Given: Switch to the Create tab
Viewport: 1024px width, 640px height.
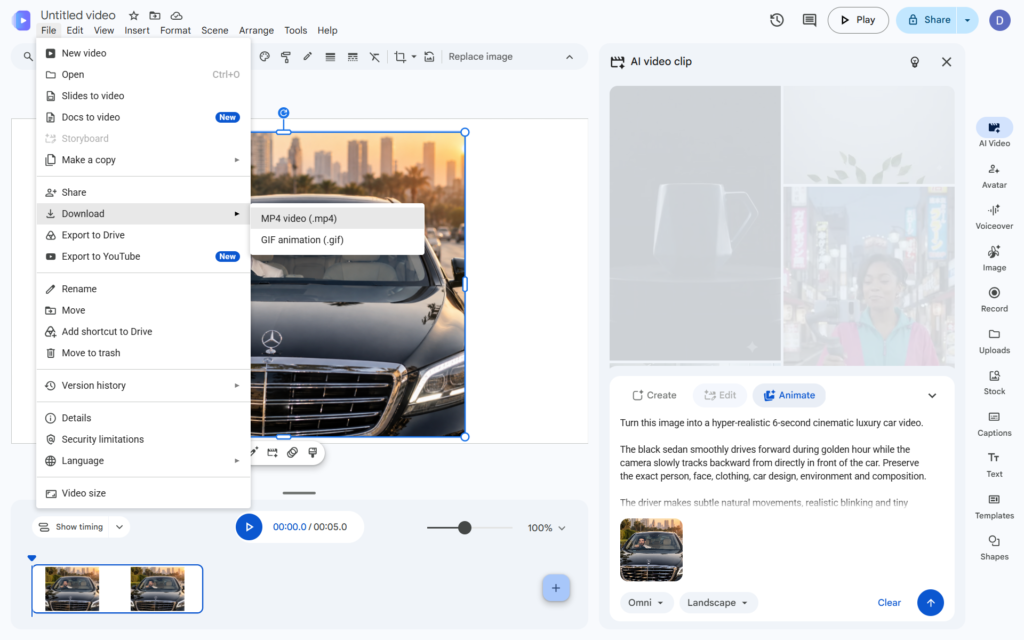Looking at the screenshot, I should 654,395.
